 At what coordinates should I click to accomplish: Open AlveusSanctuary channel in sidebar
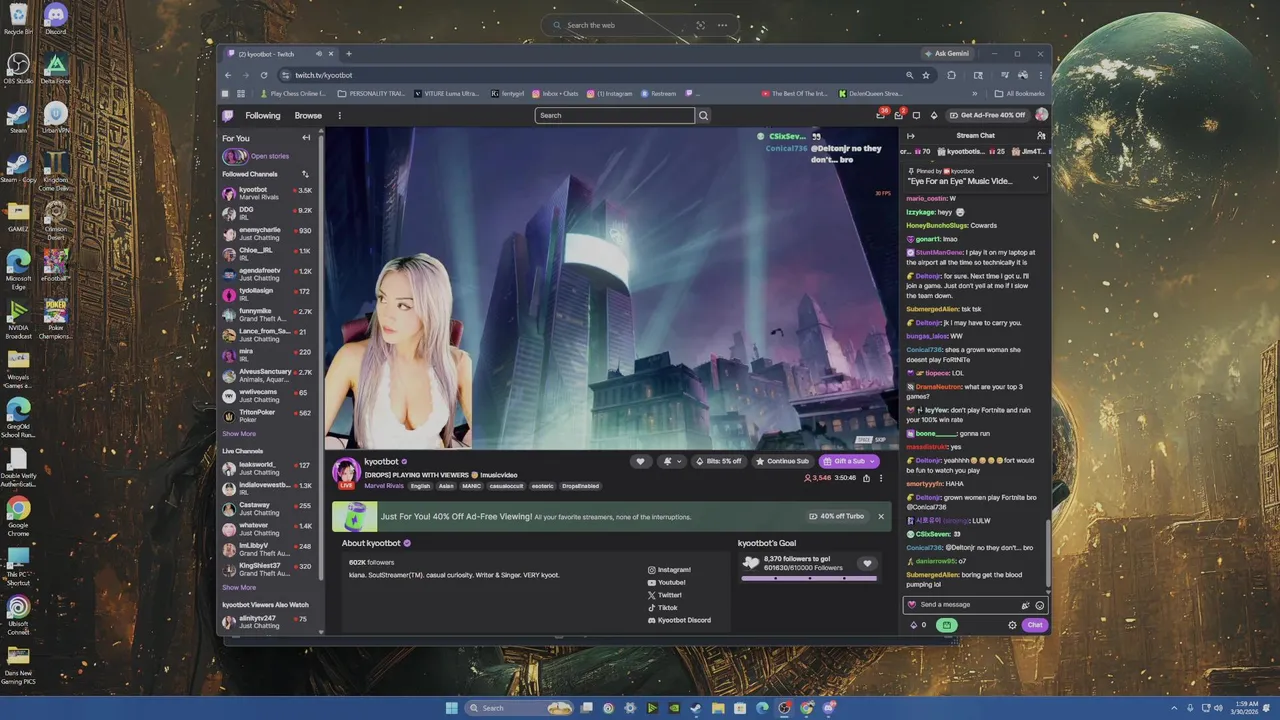click(266, 375)
